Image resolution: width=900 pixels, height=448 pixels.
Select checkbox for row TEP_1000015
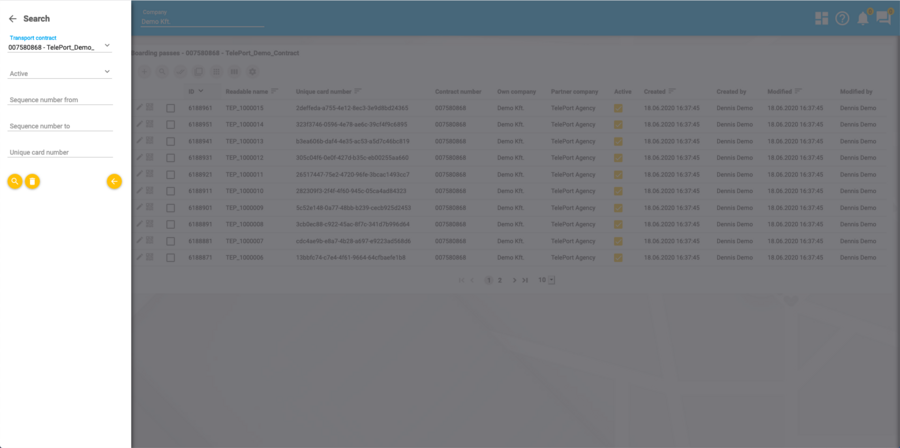click(170, 108)
